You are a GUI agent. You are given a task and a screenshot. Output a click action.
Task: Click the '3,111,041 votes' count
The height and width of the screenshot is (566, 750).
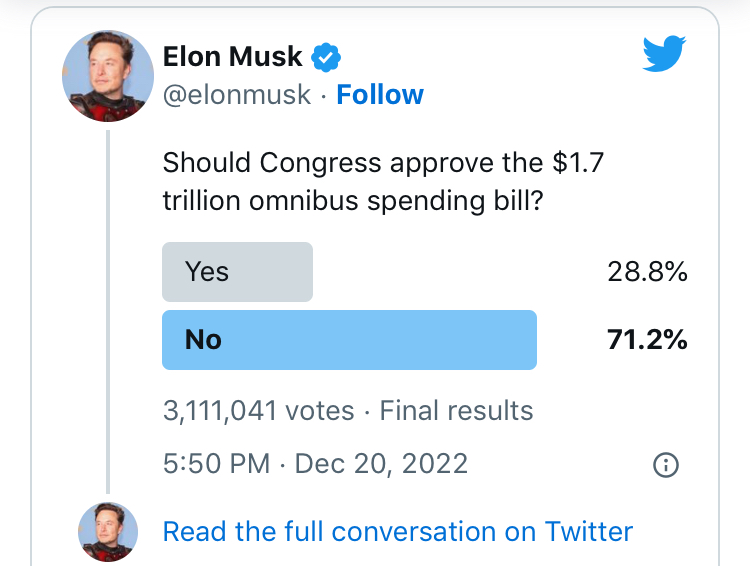tap(258, 411)
